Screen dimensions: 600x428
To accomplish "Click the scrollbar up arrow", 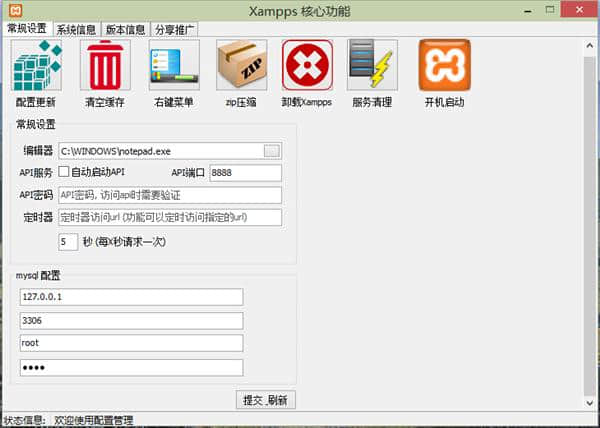I will (590, 45).
